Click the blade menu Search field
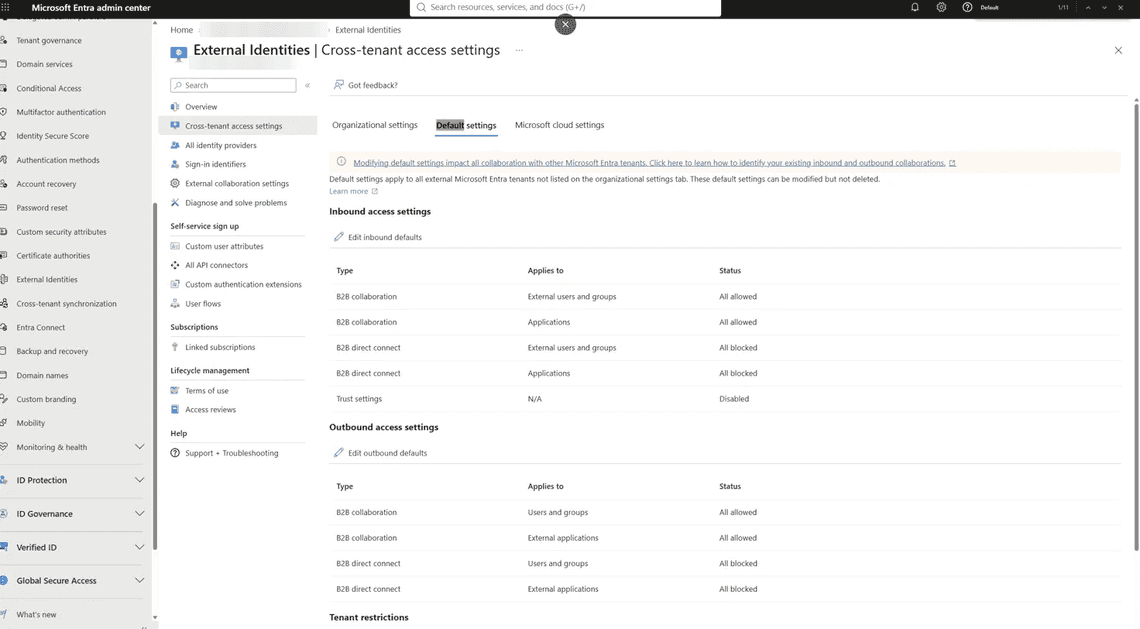The image size is (1140, 629). tap(233, 85)
